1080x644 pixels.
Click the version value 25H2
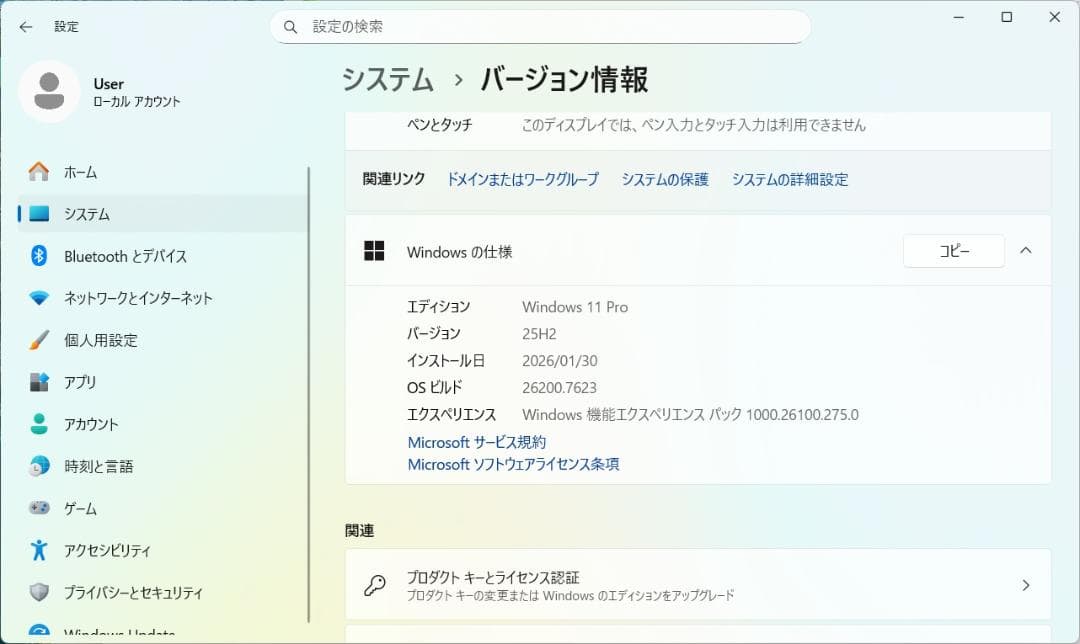coord(539,333)
